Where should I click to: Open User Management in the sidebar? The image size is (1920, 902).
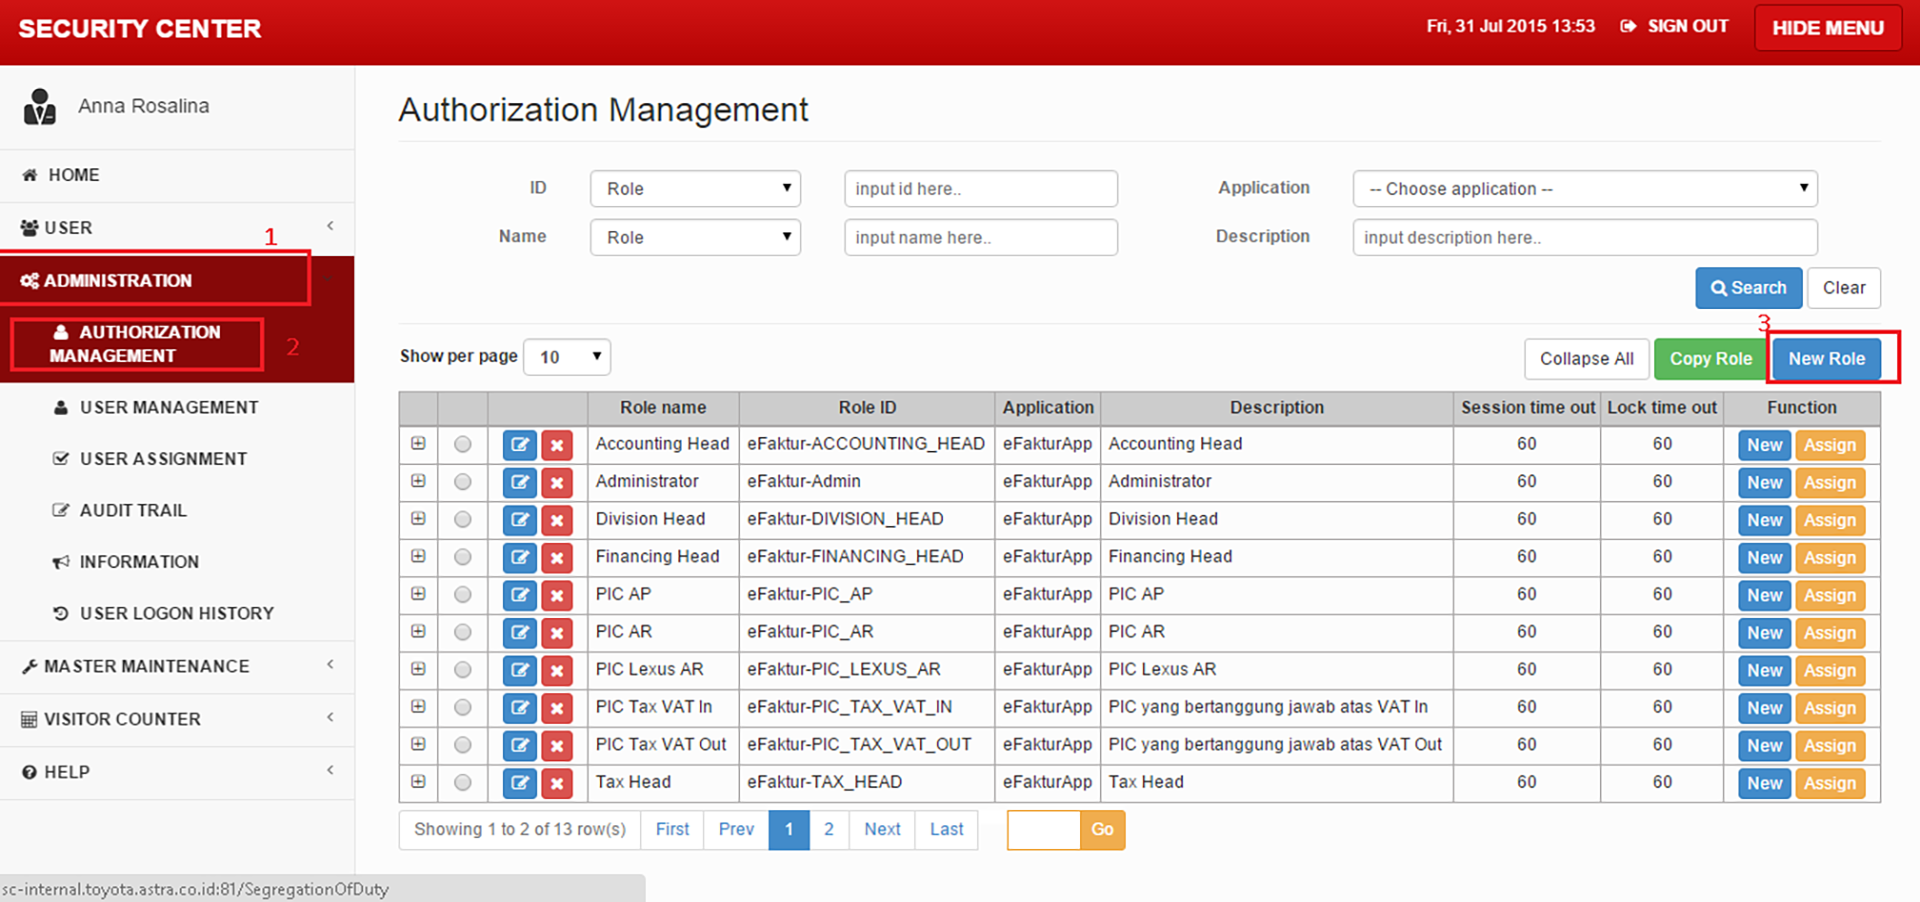168,408
